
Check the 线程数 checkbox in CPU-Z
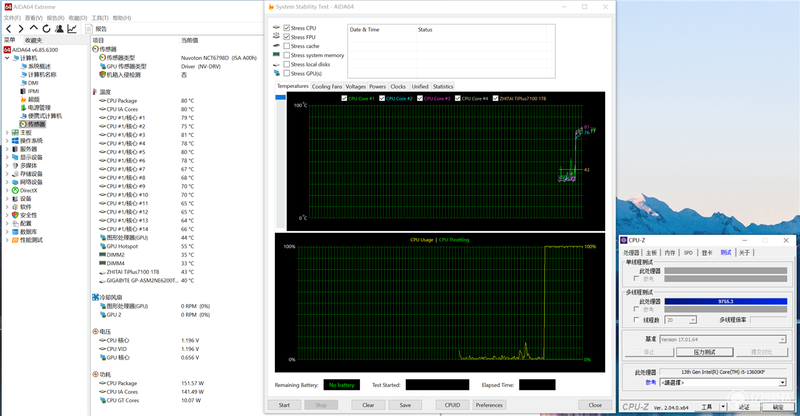(636, 320)
